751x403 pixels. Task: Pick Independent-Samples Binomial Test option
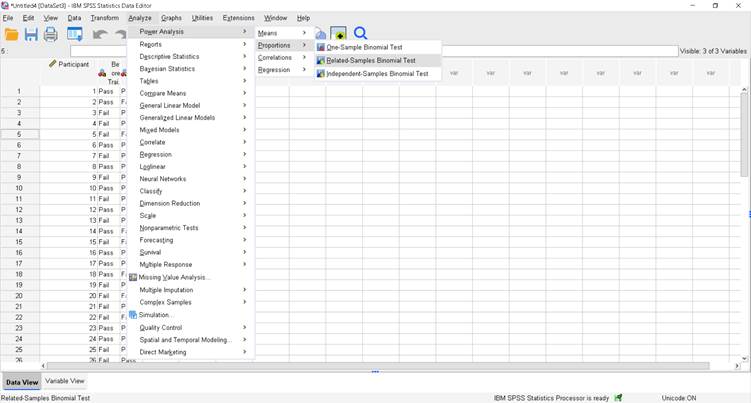[x=376, y=73]
